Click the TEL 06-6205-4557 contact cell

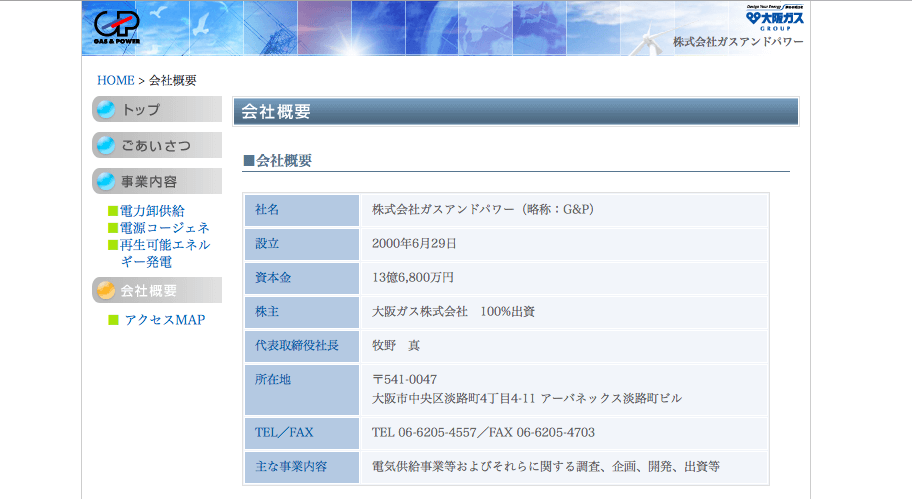pos(483,433)
